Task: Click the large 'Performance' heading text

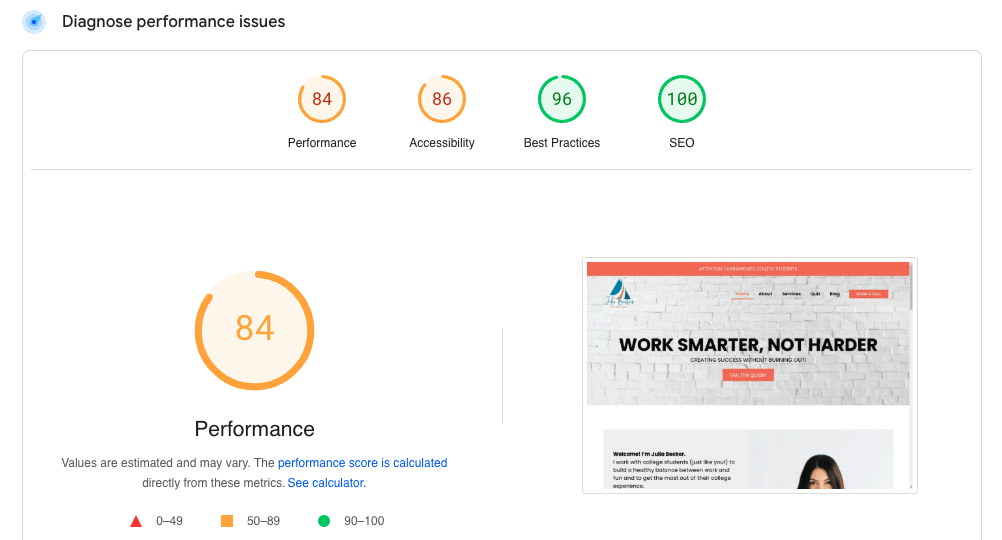Action: (254, 429)
